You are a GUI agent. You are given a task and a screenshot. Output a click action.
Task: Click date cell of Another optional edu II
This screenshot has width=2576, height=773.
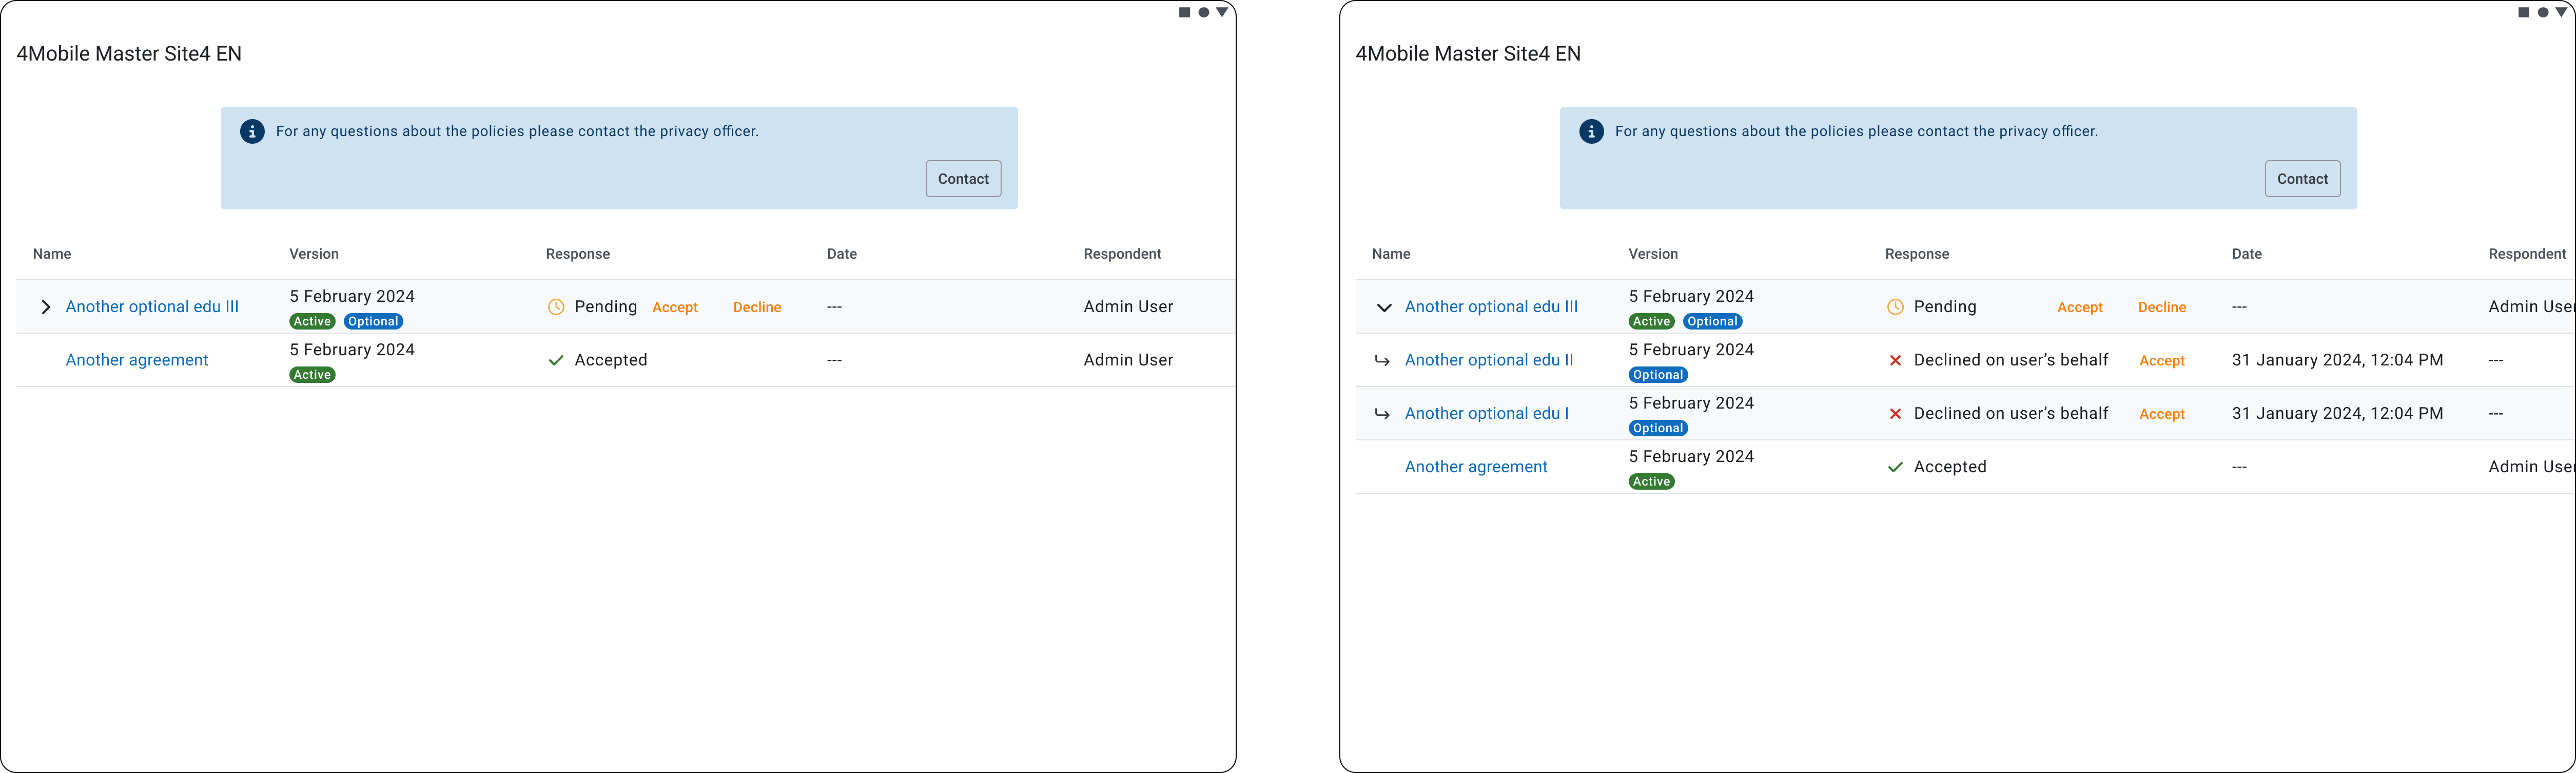(x=2337, y=360)
